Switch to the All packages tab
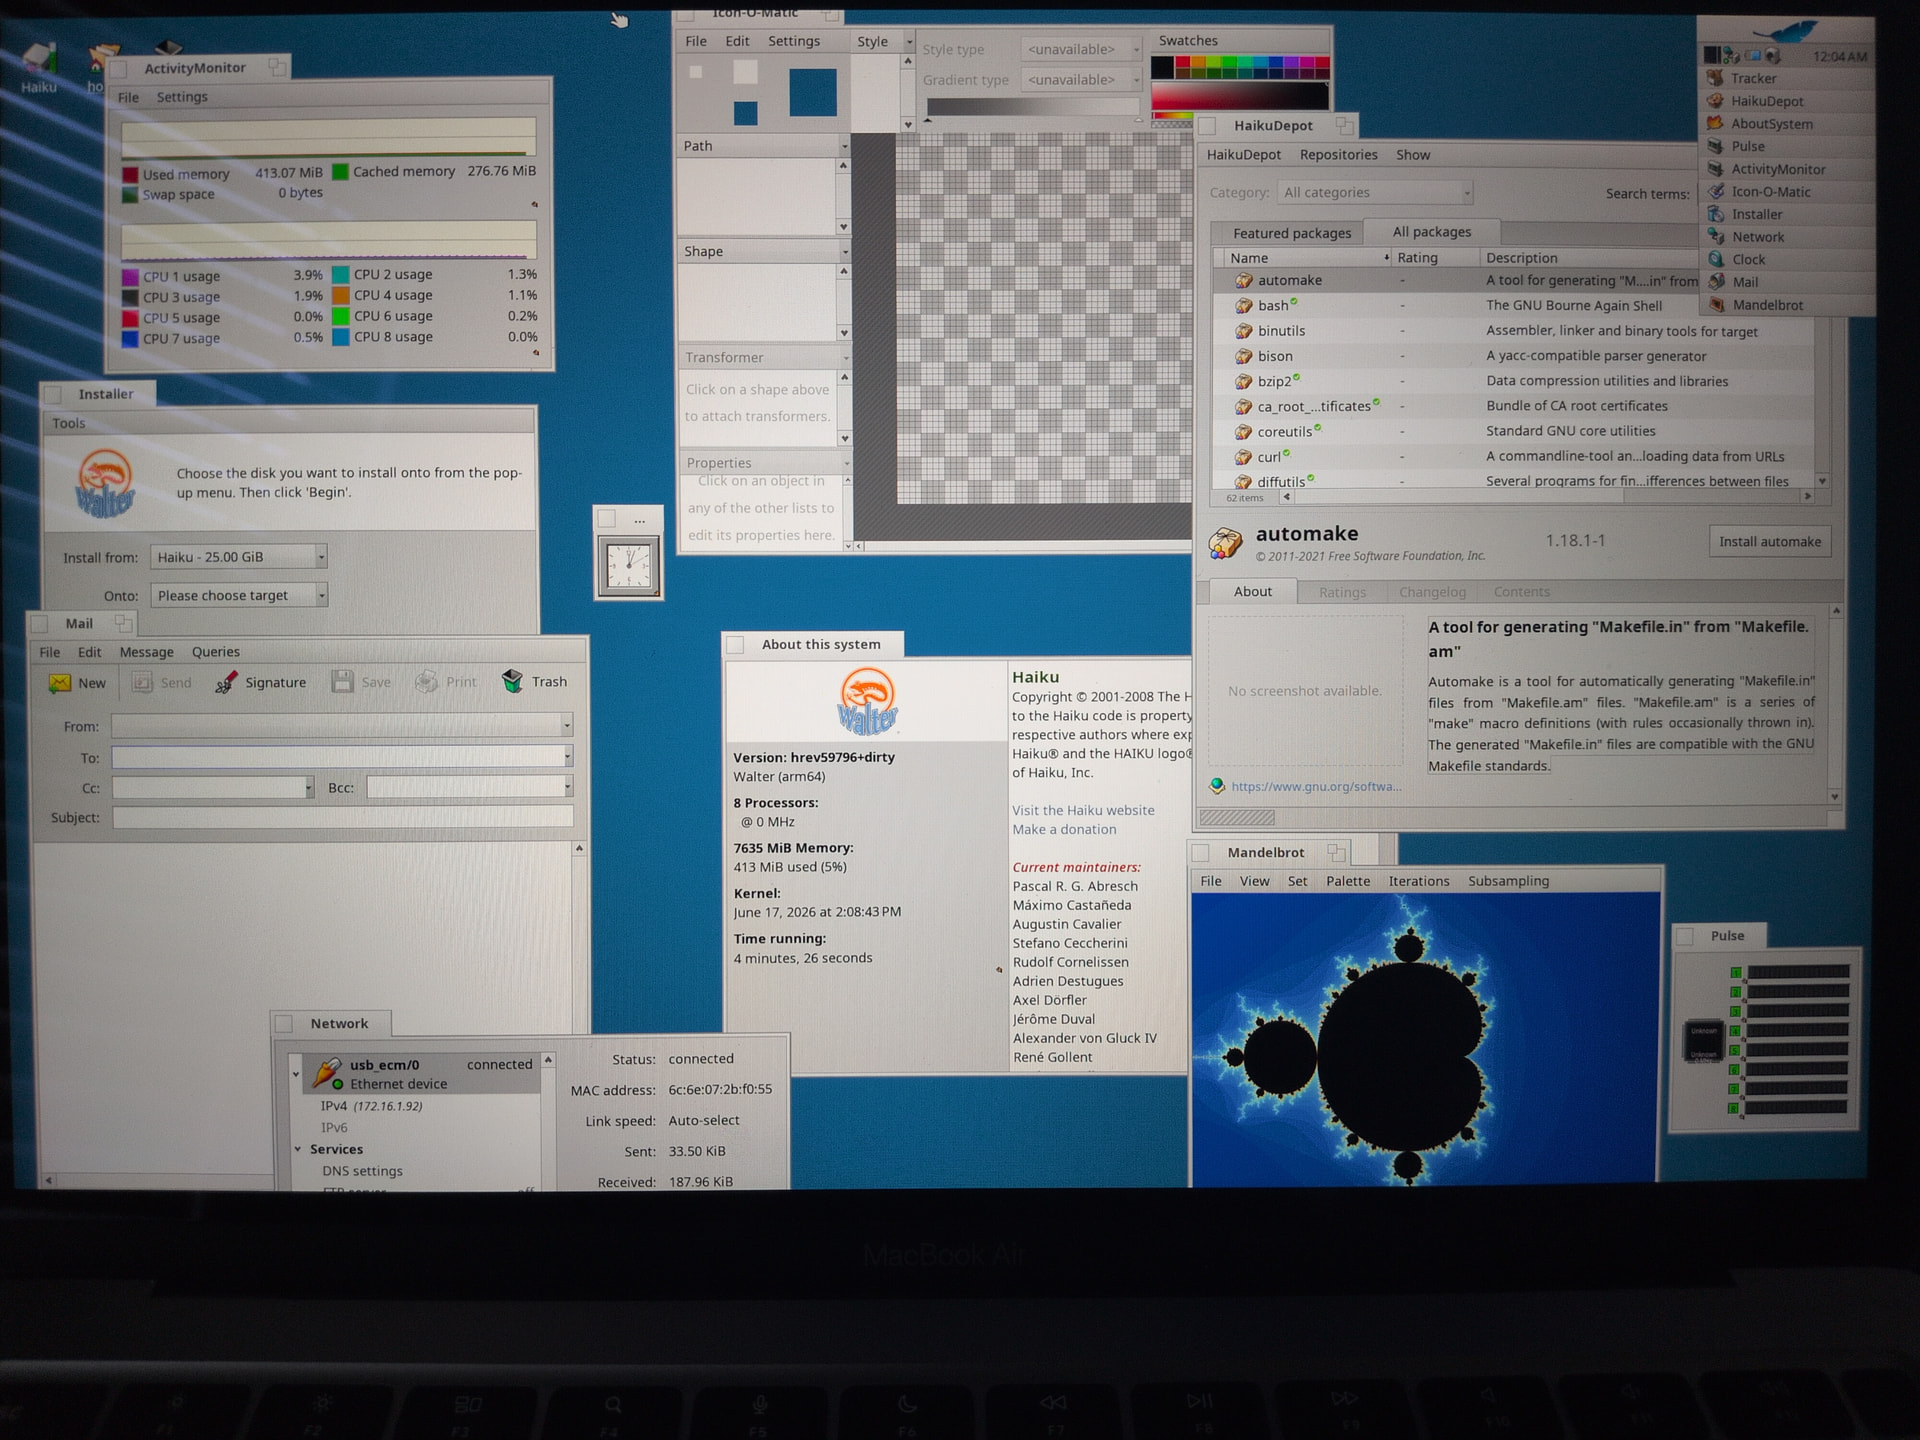1920x1440 pixels. (1431, 232)
